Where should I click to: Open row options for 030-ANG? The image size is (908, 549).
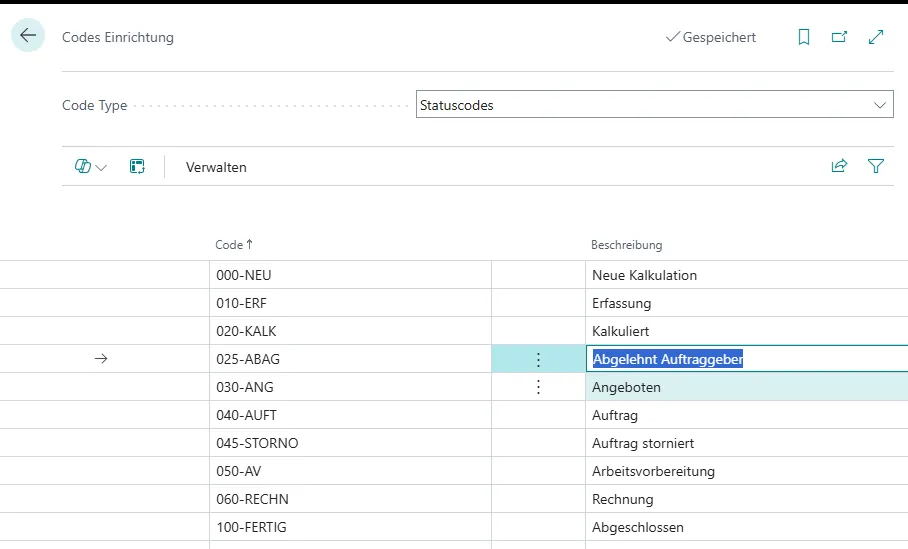pos(539,387)
